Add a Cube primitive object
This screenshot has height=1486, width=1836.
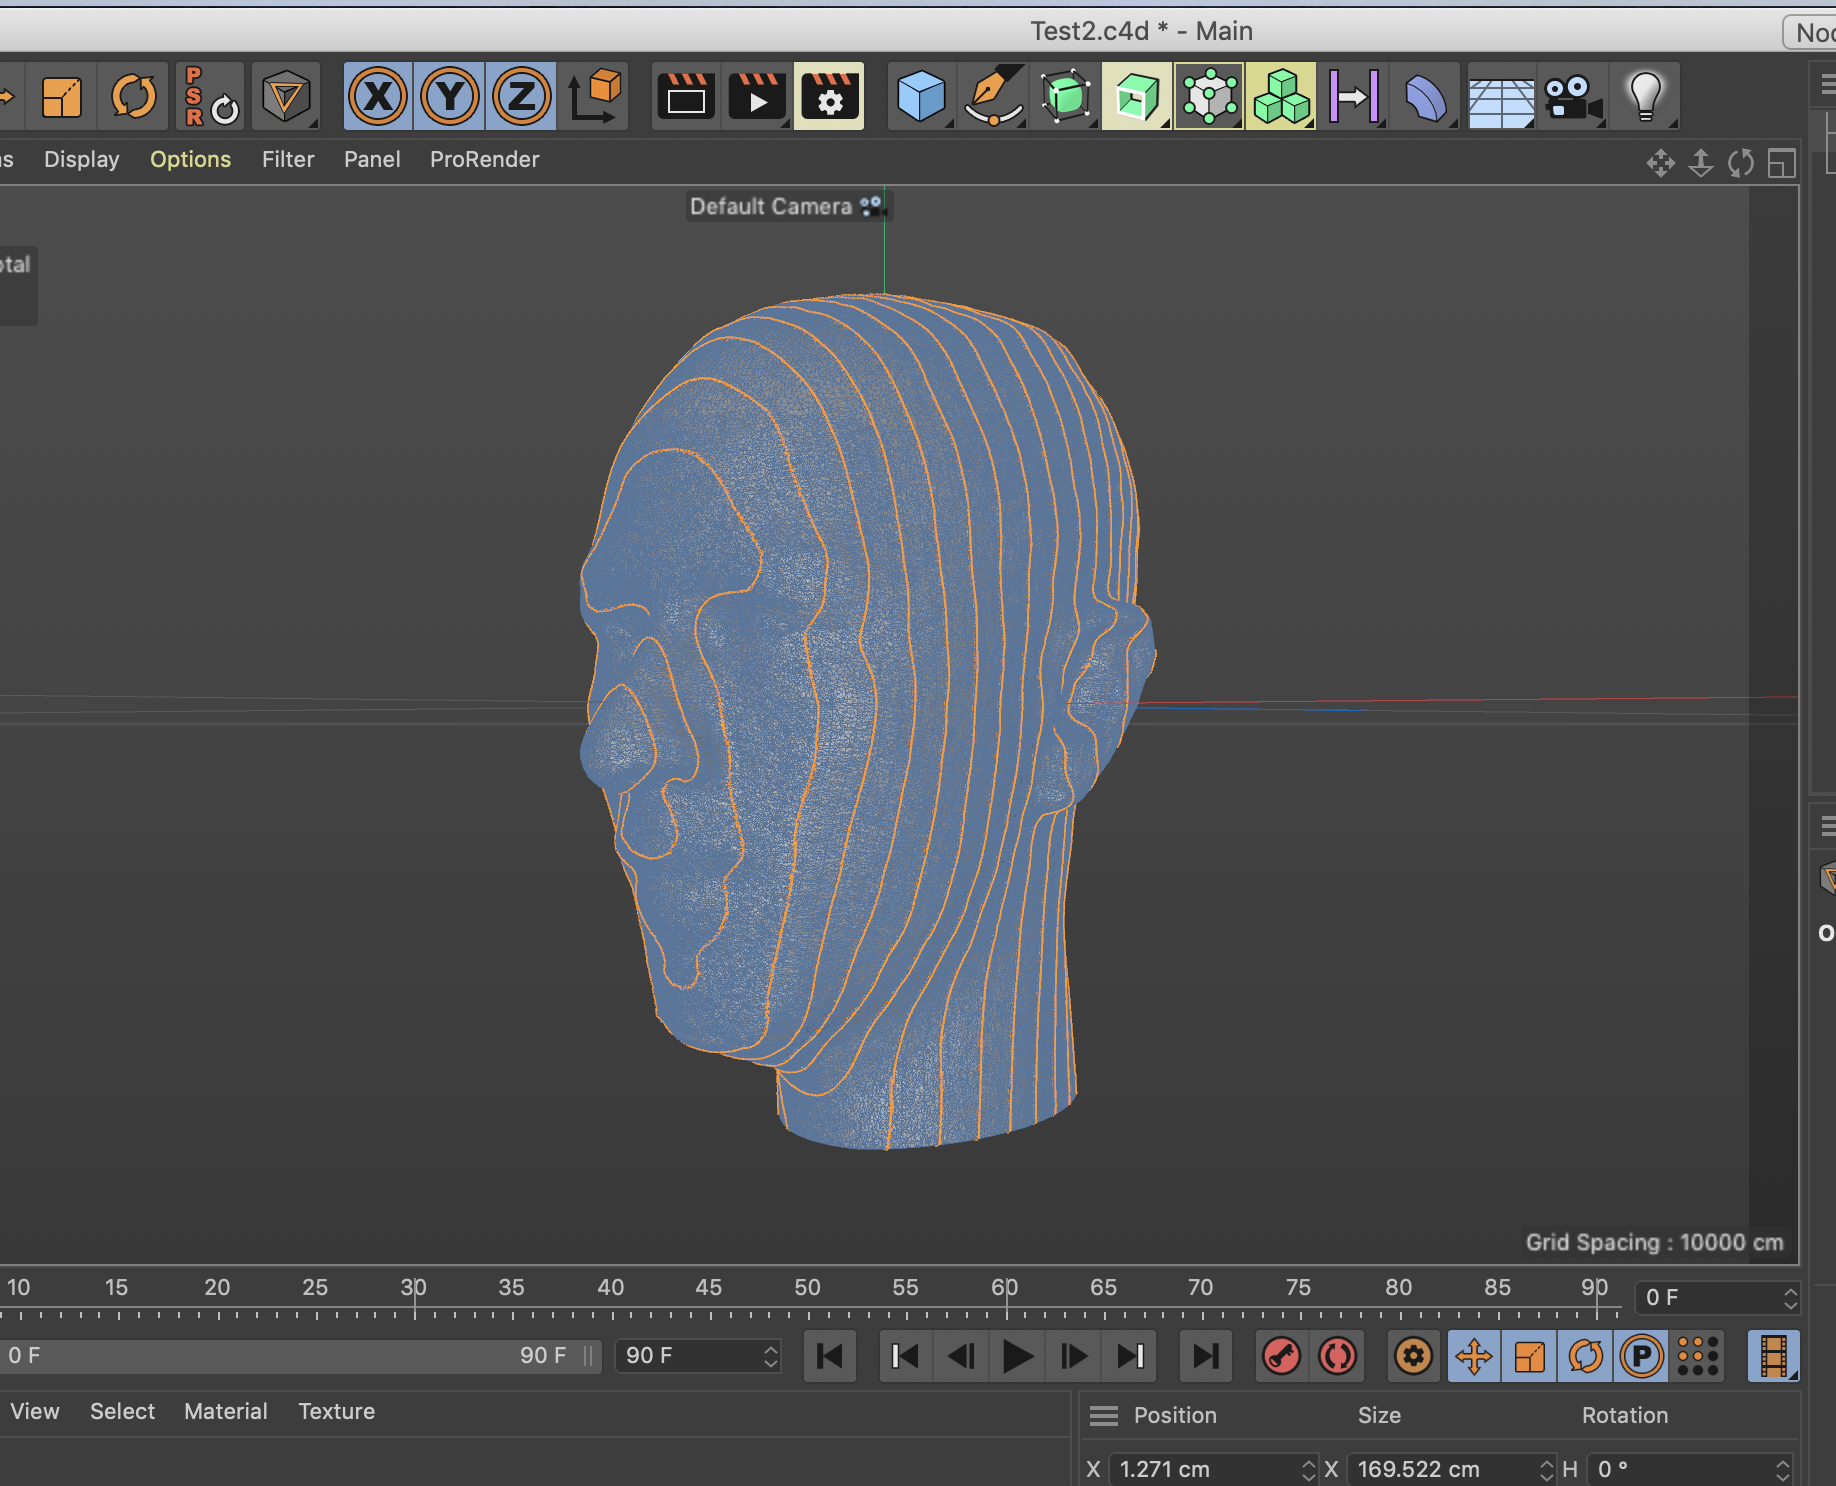pos(920,97)
